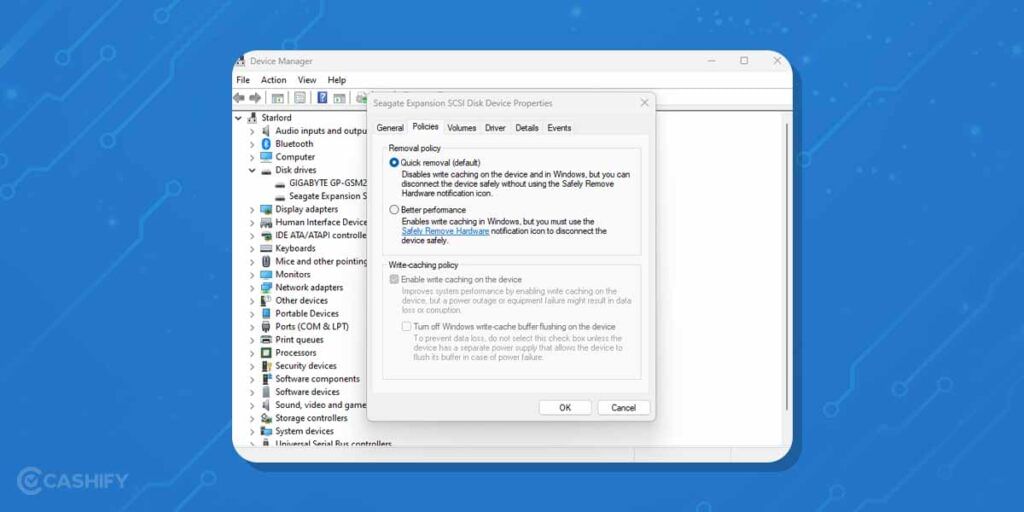The image size is (1024, 512).
Task: Click the OK button
Action: (x=565, y=408)
